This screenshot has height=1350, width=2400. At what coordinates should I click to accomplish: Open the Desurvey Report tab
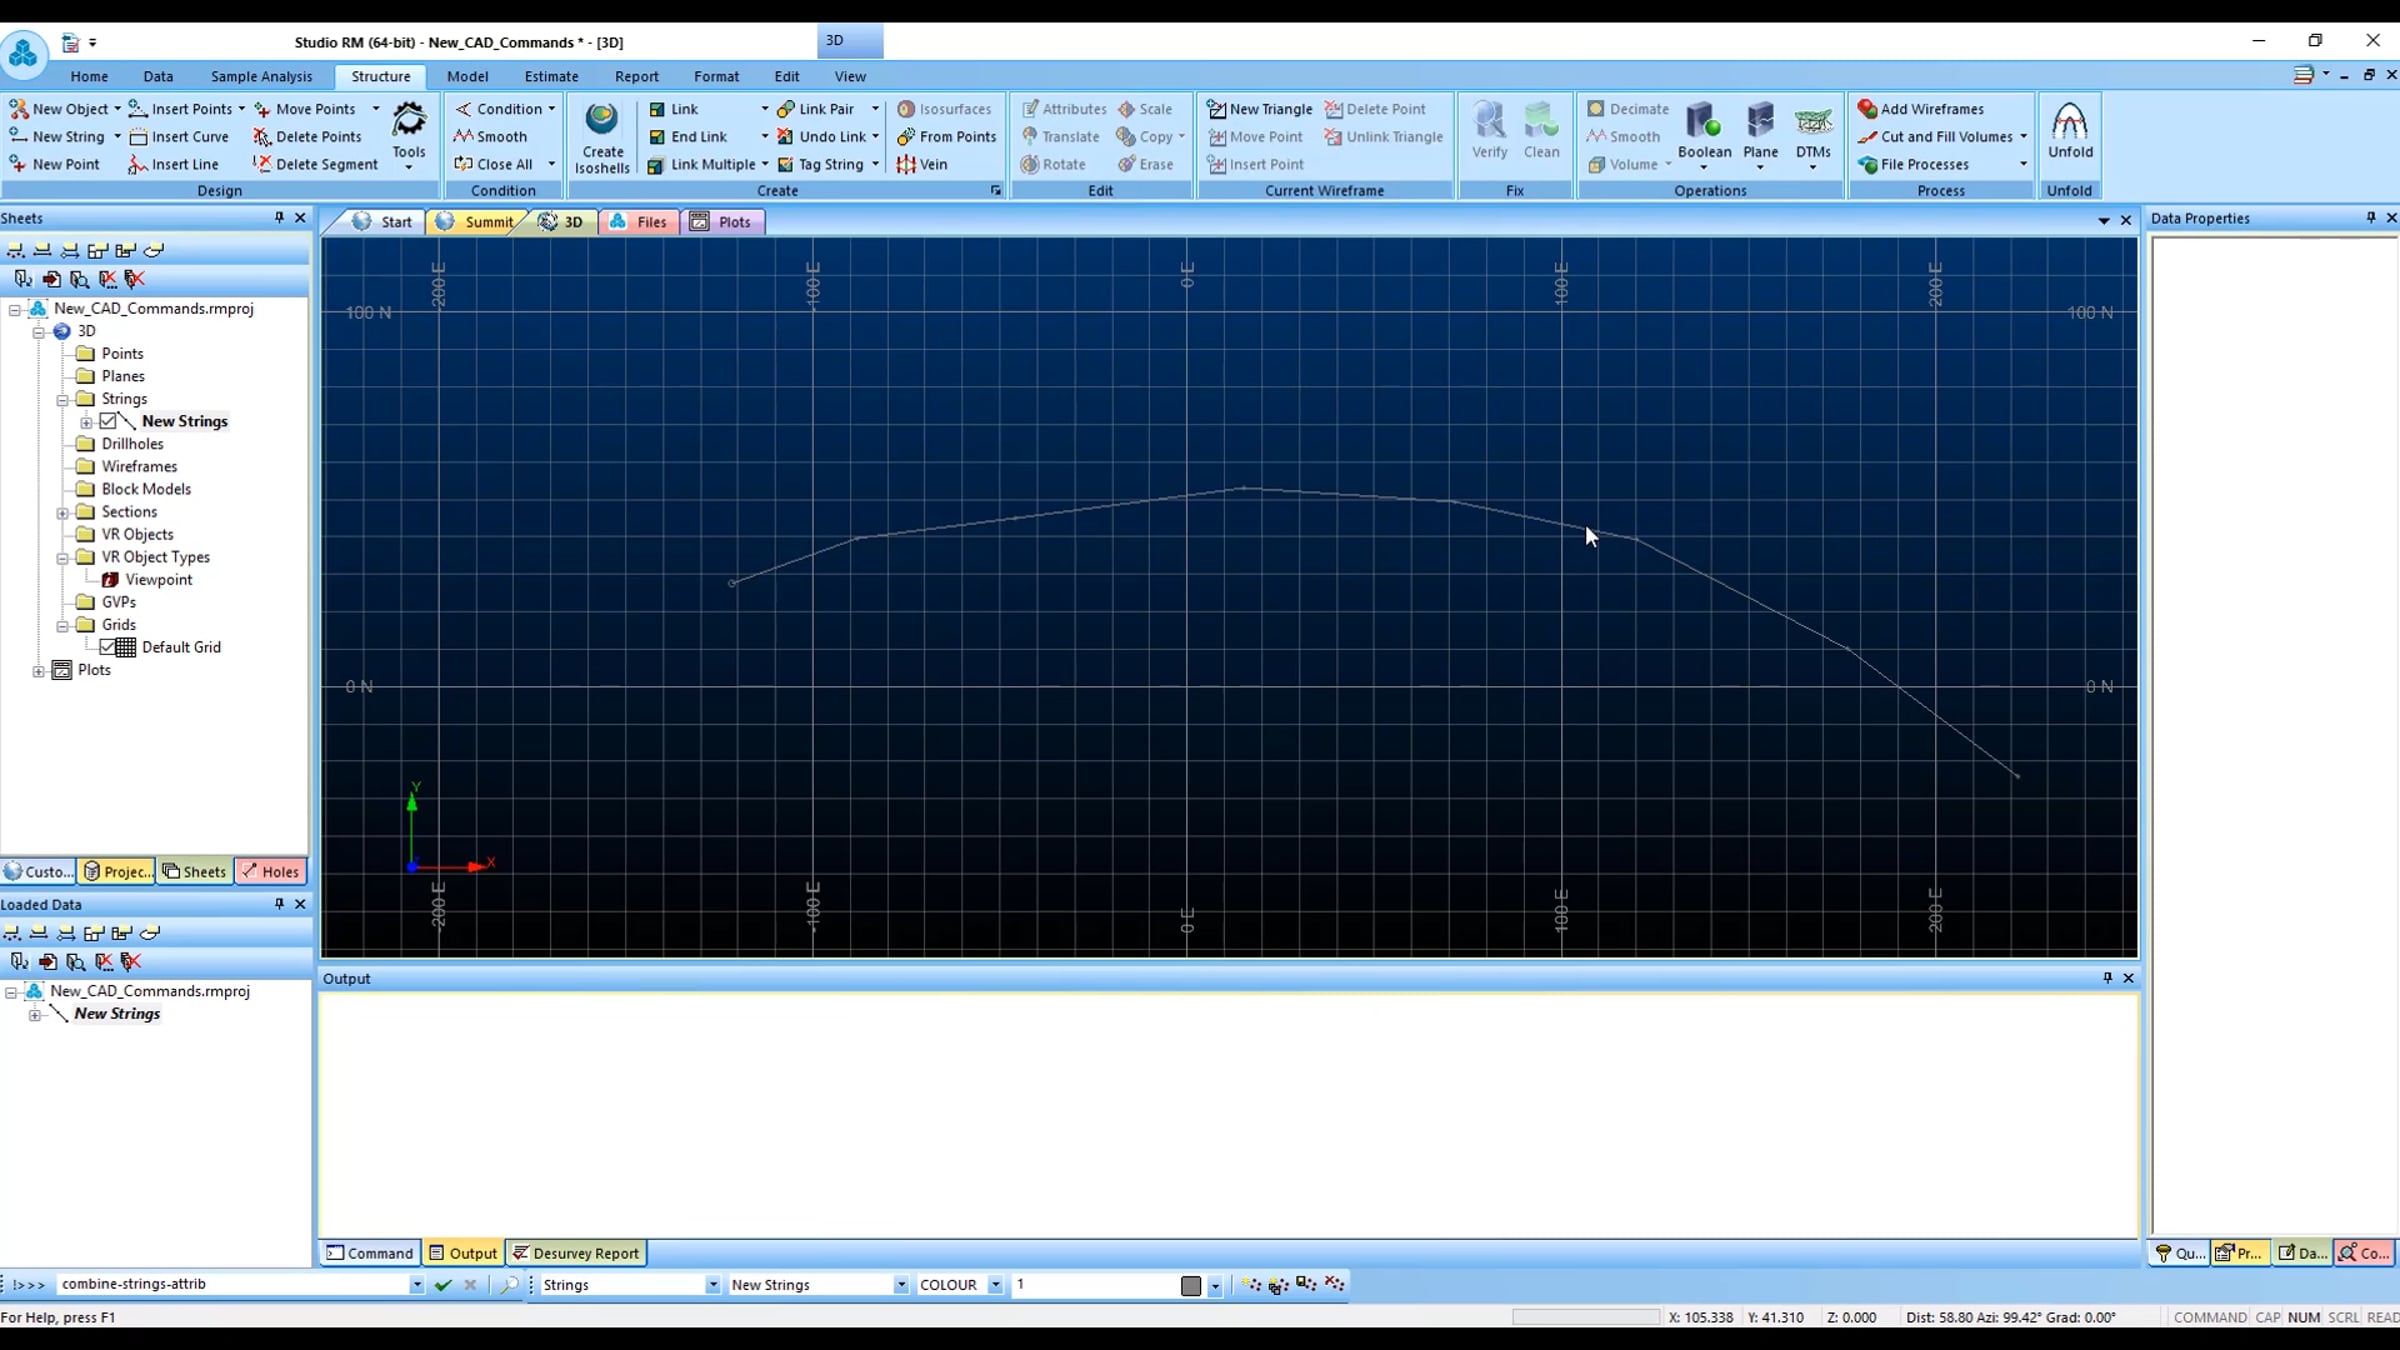click(576, 1253)
